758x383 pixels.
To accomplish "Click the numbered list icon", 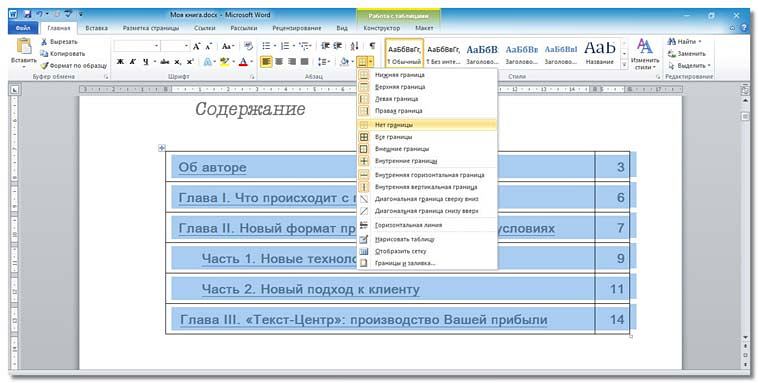I will pos(285,46).
